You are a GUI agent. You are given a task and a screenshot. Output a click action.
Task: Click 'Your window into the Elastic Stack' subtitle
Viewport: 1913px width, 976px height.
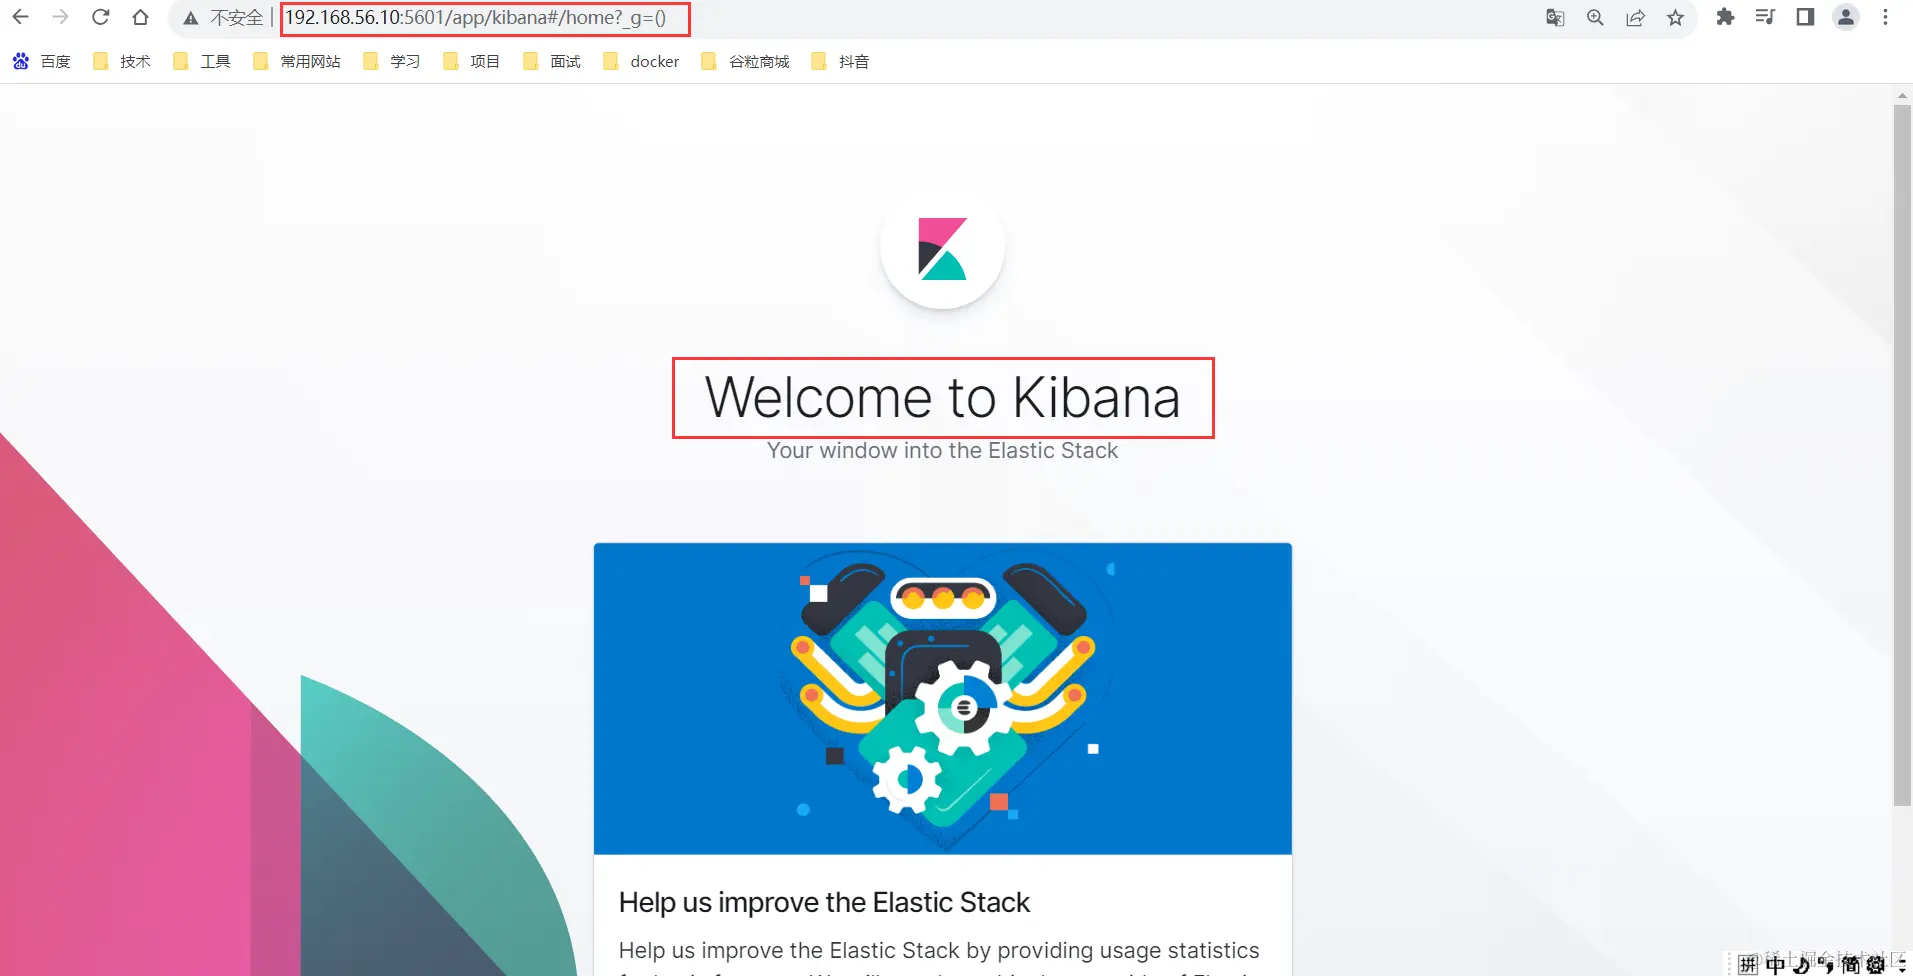click(942, 451)
